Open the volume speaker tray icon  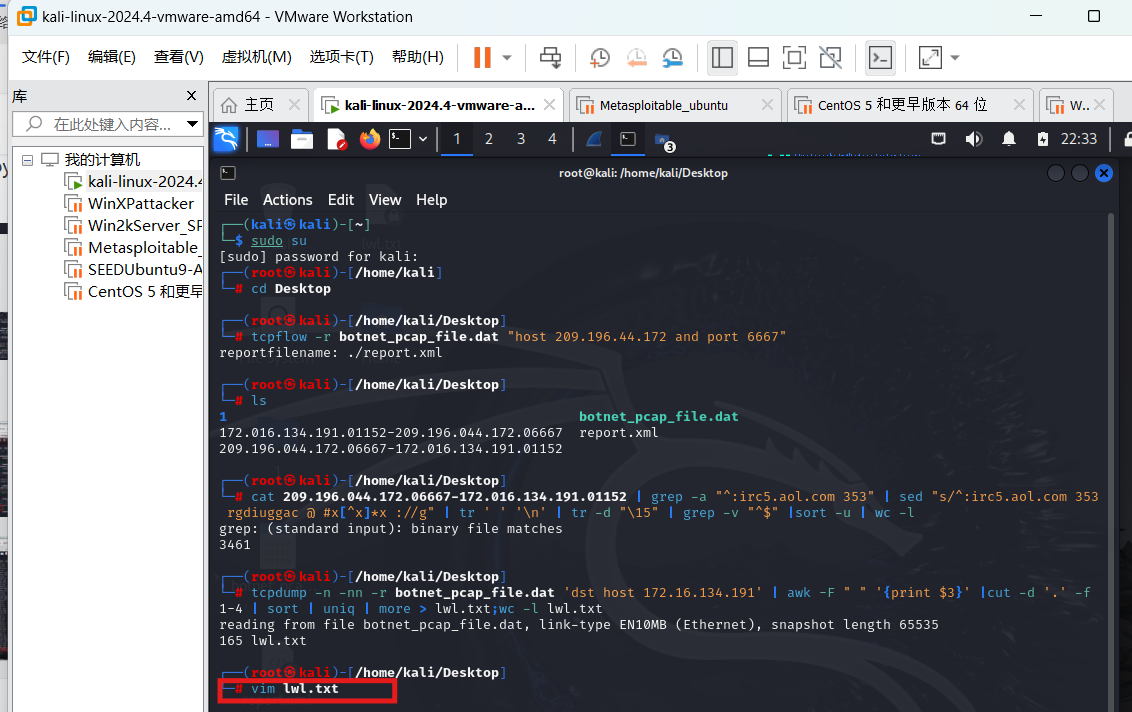pos(974,139)
